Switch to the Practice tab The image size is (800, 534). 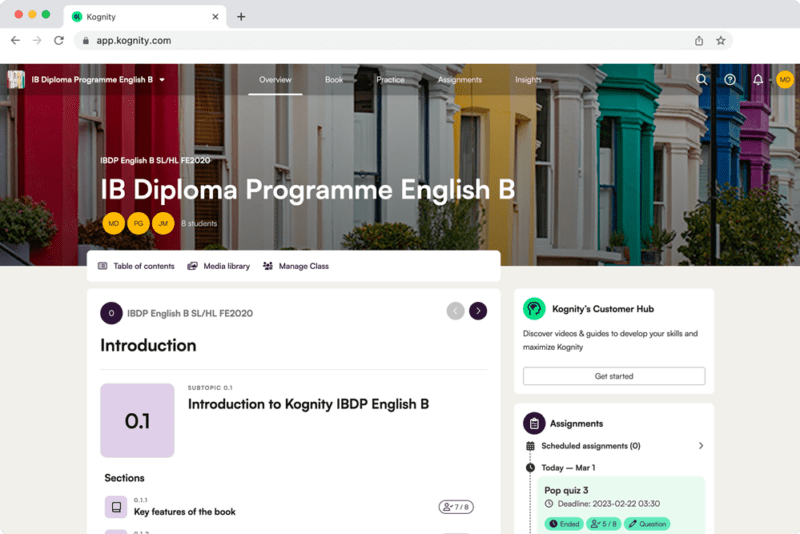pos(390,80)
